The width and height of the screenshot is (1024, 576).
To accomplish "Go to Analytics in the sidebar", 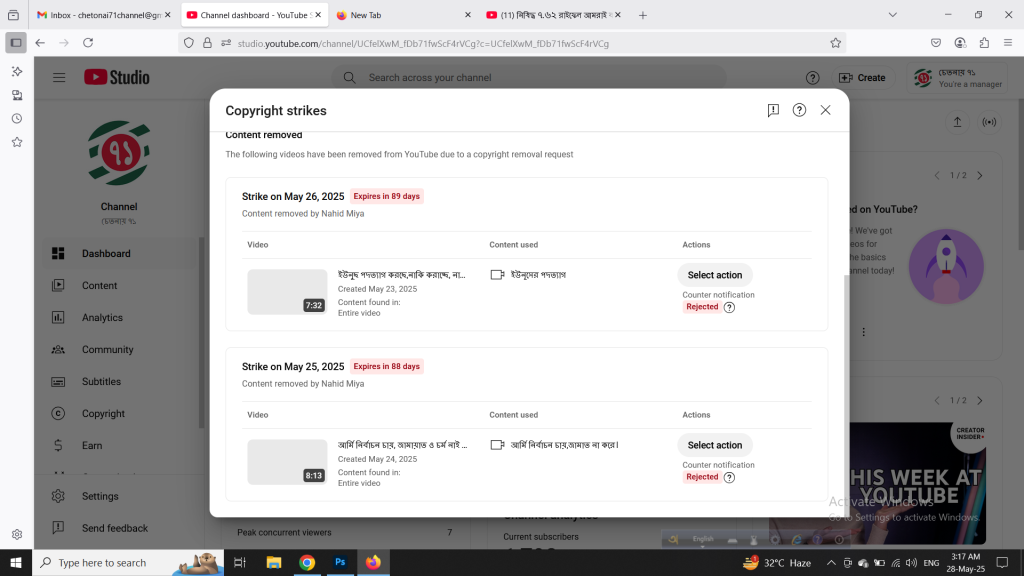I will tap(102, 318).
